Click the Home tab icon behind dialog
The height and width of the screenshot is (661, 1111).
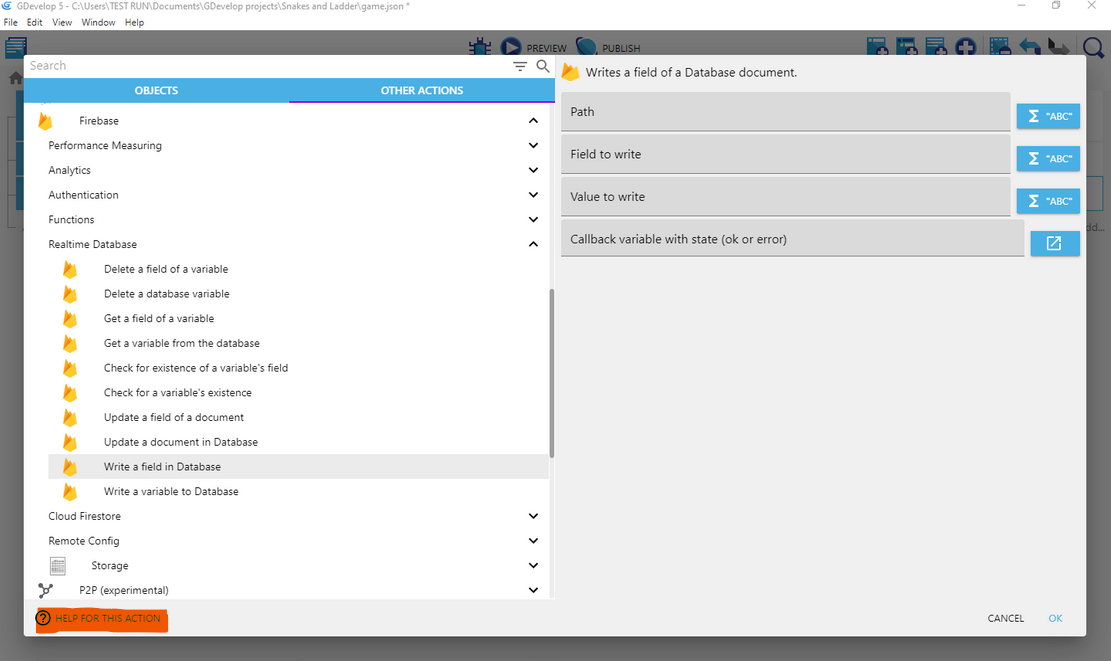coord(15,78)
